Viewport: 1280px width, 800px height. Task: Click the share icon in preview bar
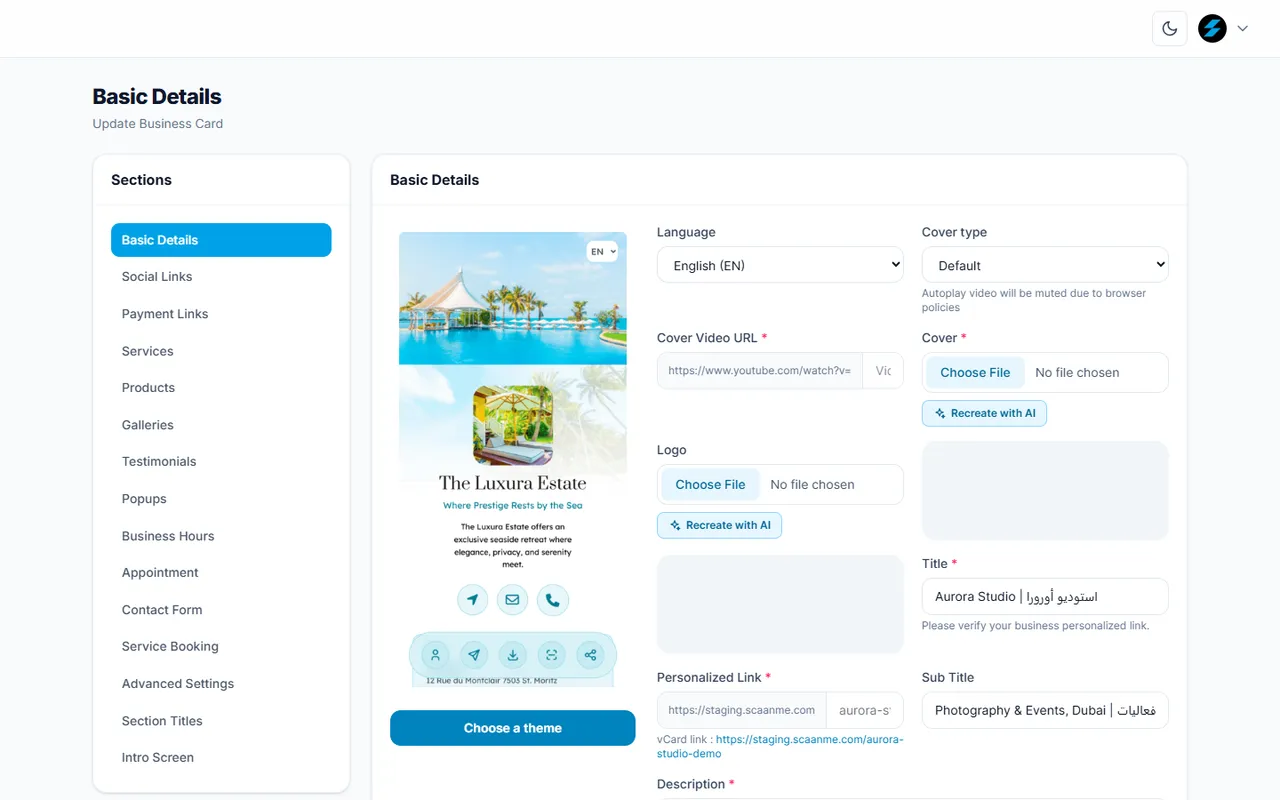591,655
